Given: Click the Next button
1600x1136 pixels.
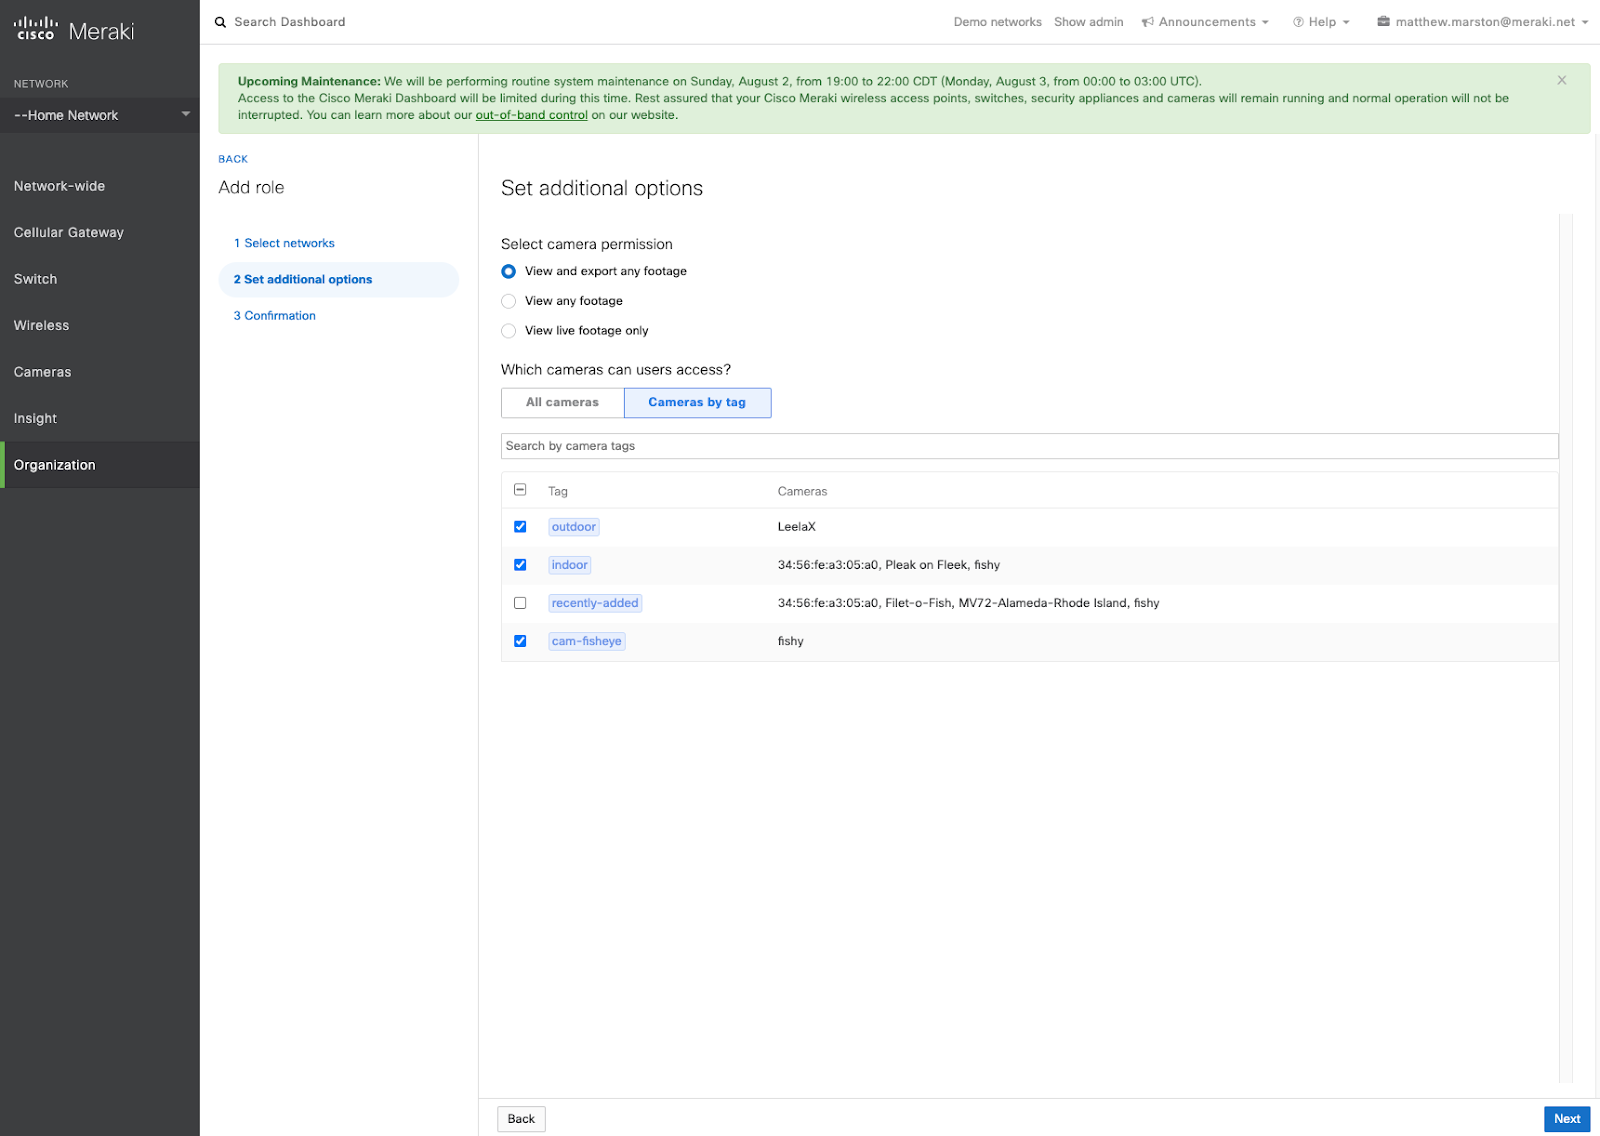Looking at the screenshot, I should click(x=1567, y=1119).
